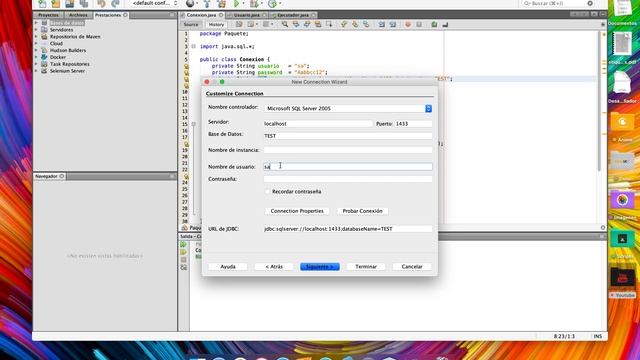Collapse the import fold at line 3
Image resolution: width=640 pixels, height=360 pixels.
point(193,47)
